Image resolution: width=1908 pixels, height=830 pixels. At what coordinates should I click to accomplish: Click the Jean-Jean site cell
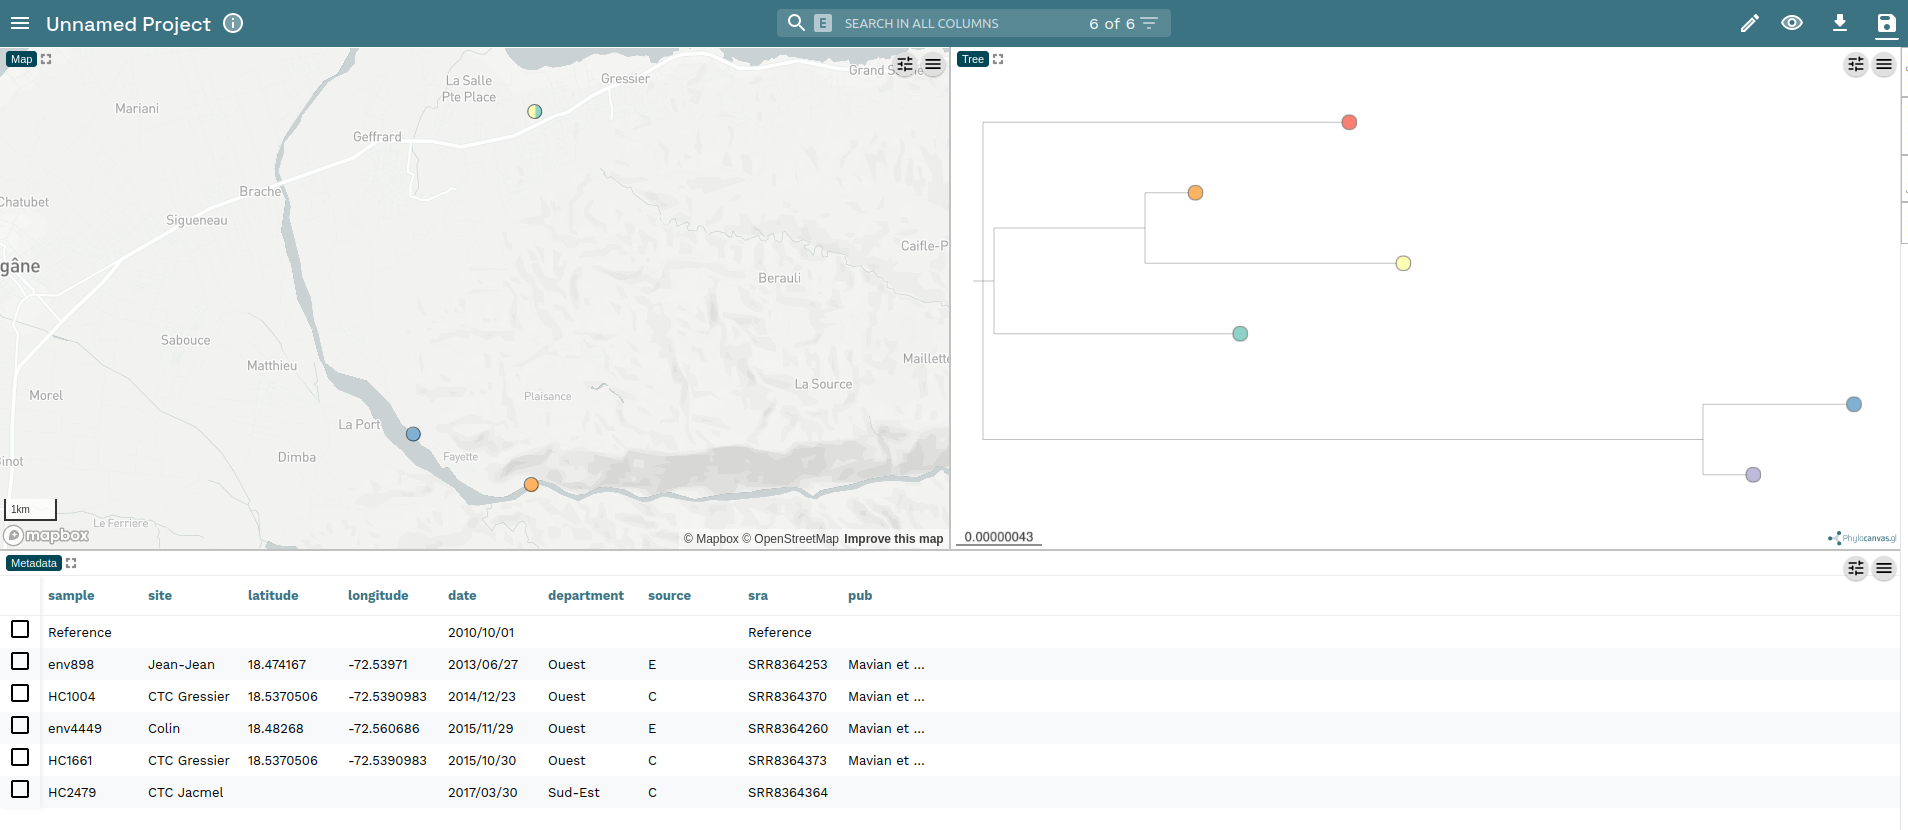coord(181,664)
